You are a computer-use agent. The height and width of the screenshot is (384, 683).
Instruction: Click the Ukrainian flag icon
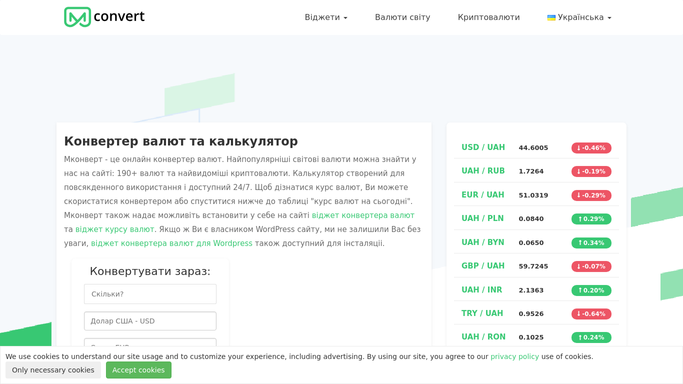pos(551,17)
